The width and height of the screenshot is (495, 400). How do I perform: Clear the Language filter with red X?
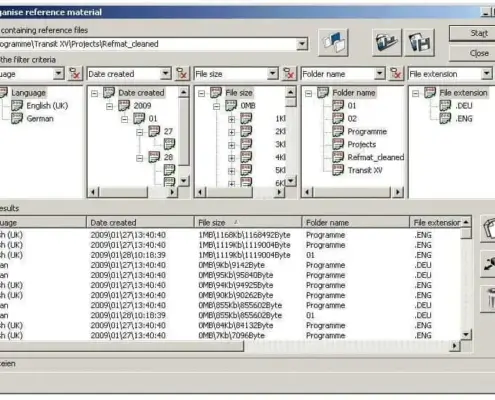tap(75, 74)
